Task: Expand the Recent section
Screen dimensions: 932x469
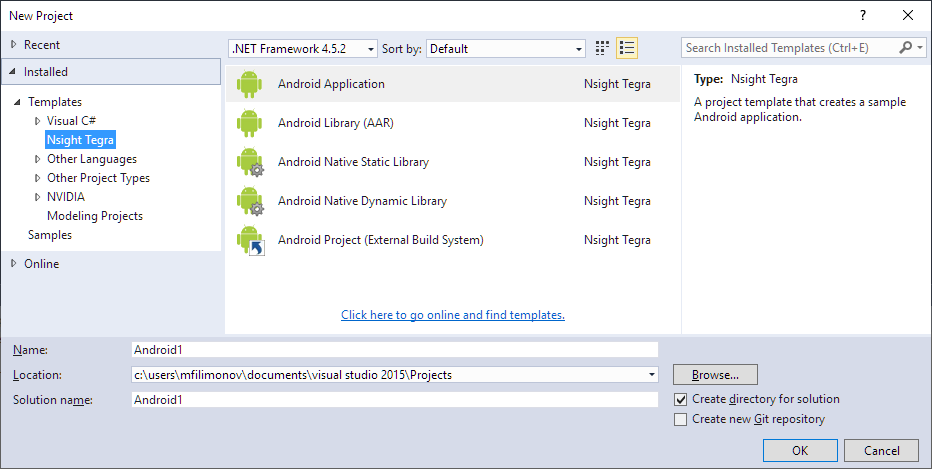Action: (14, 45)
